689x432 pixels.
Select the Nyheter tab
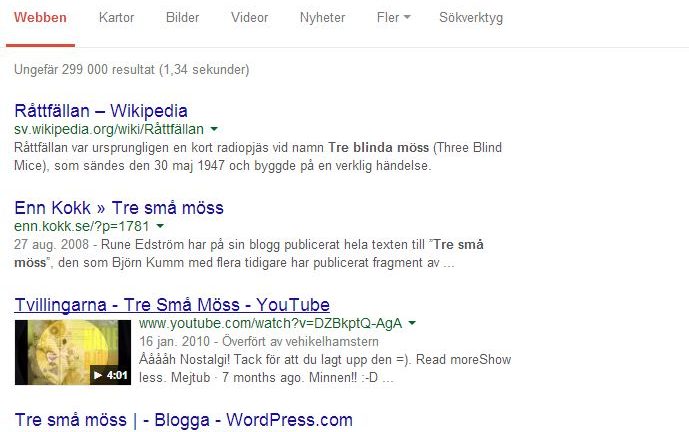(x=323, y=18)
